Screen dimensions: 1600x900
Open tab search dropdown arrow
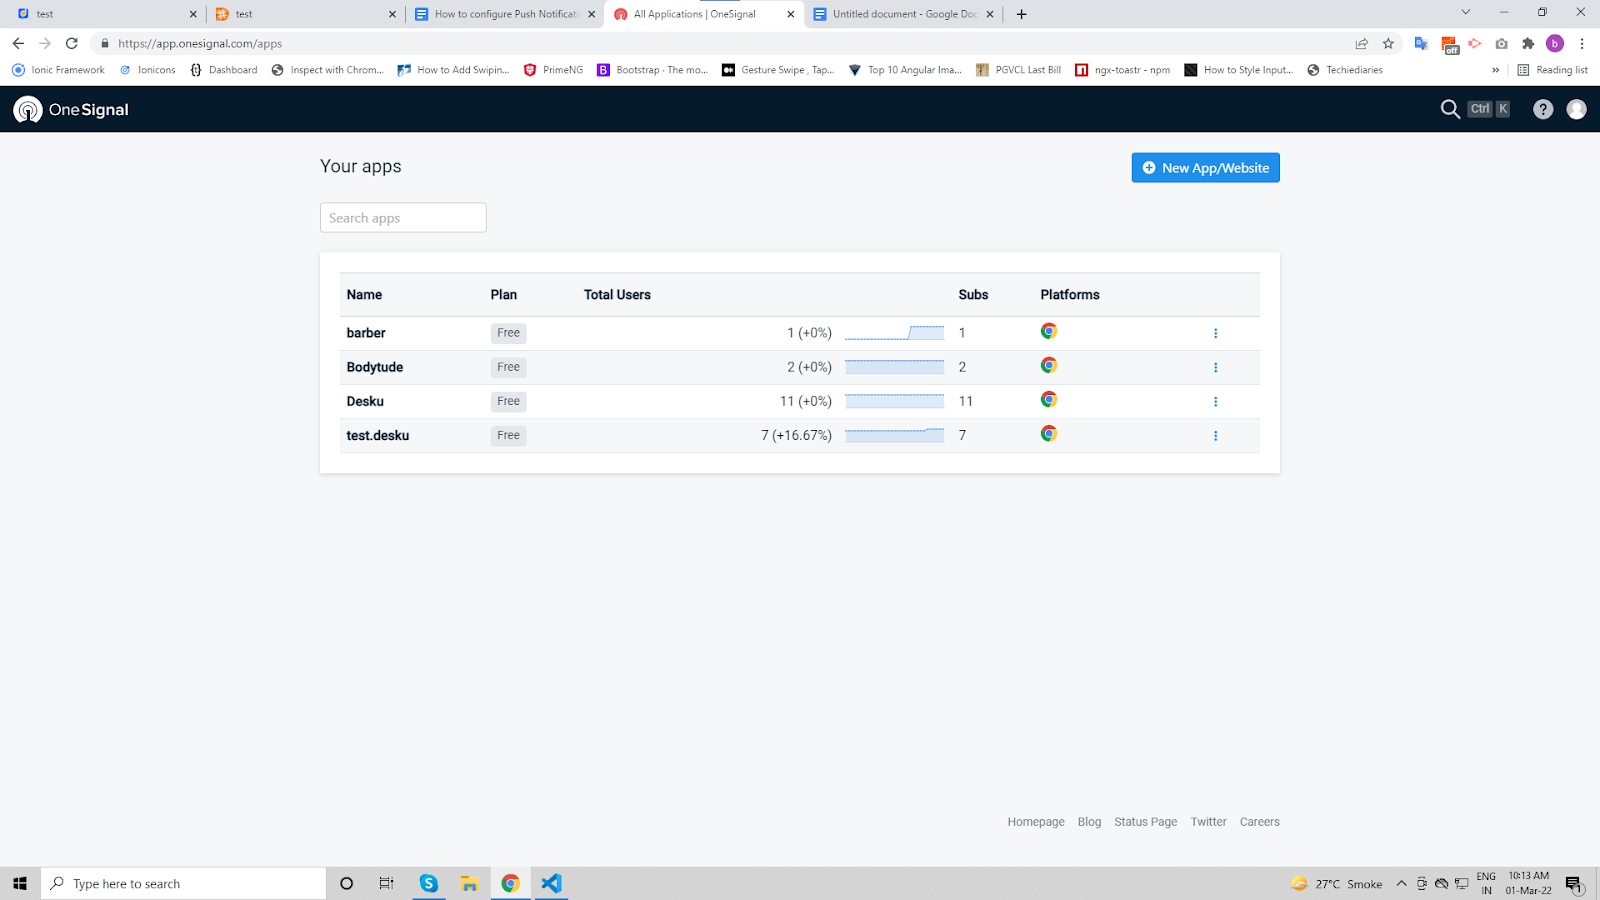click(1465, 12)
